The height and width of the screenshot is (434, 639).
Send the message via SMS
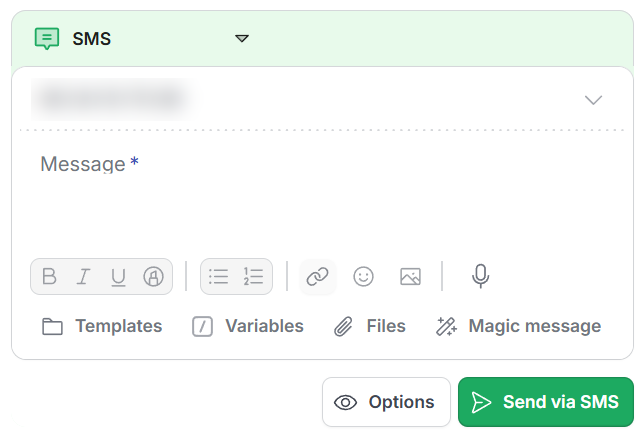point(546,402)
